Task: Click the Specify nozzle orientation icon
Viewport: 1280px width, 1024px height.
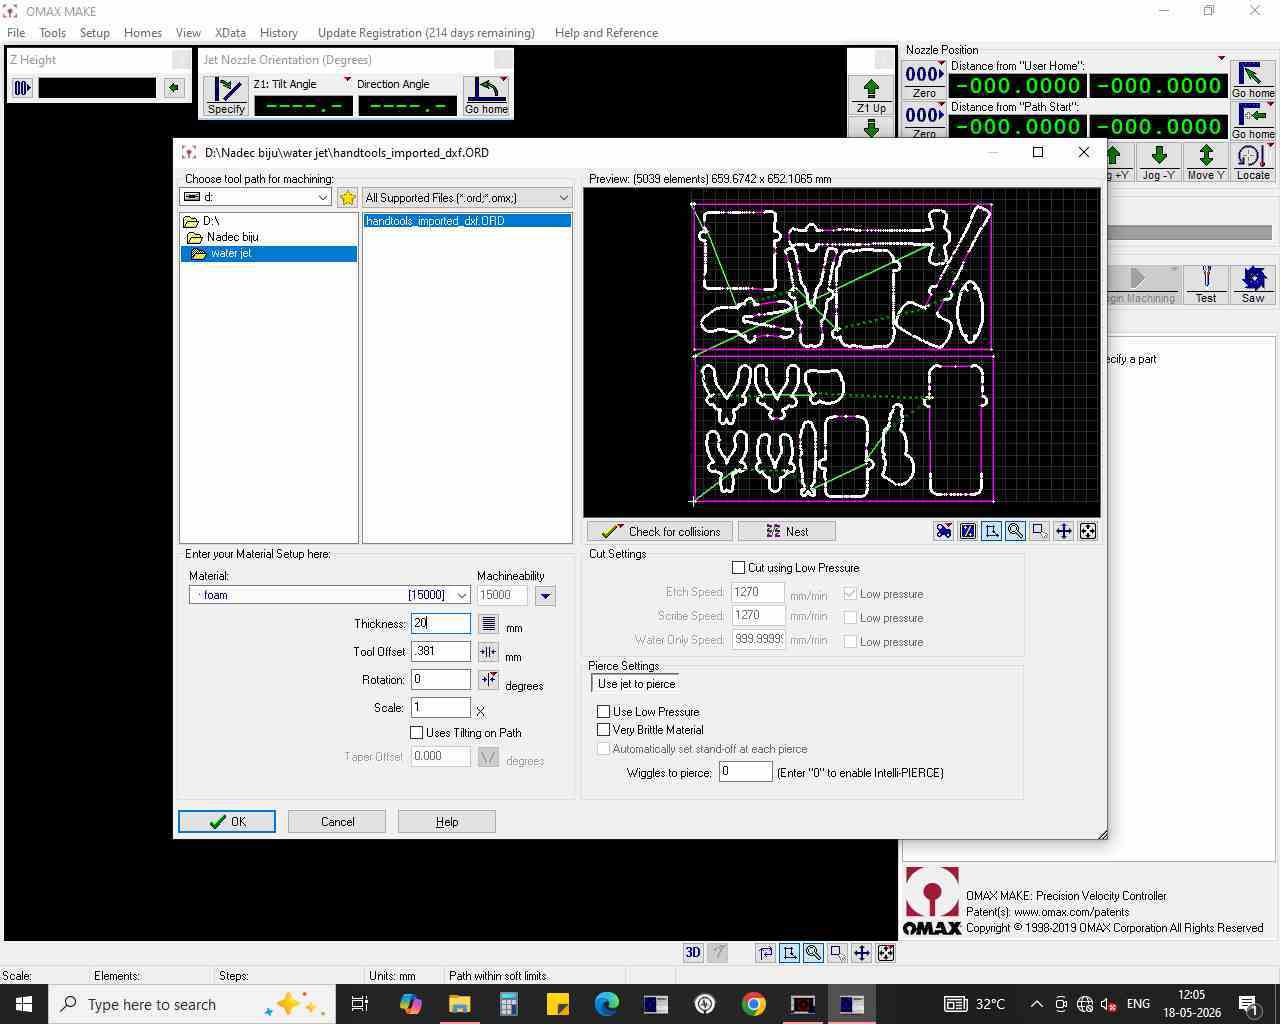Action: click(226, 96)
